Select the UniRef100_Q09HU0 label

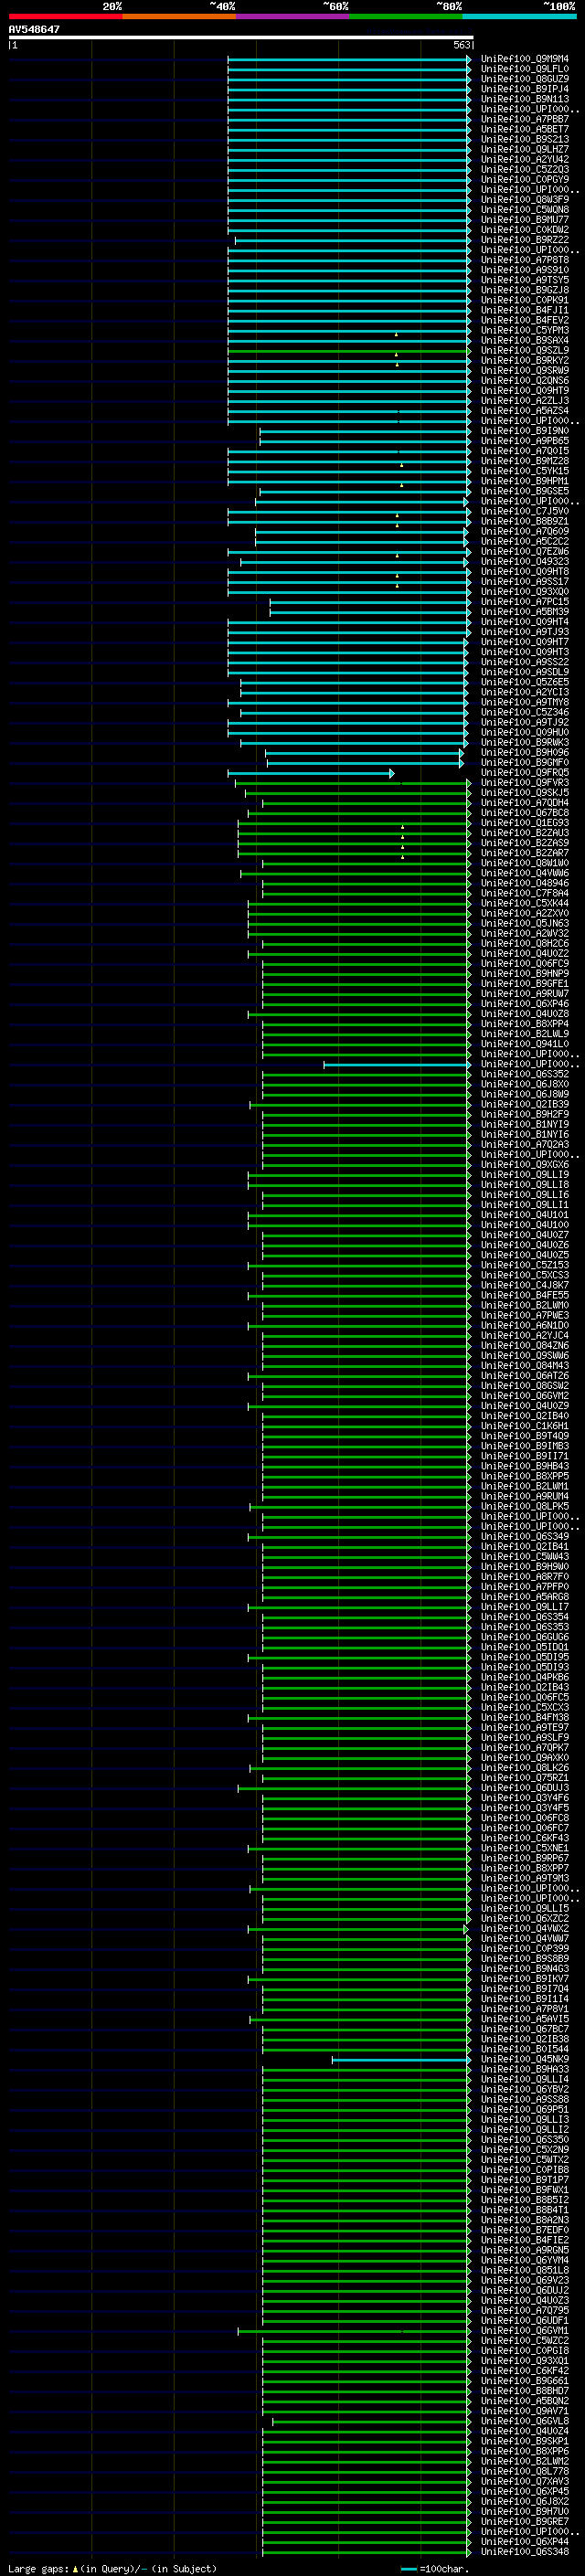tap(525, 732)
